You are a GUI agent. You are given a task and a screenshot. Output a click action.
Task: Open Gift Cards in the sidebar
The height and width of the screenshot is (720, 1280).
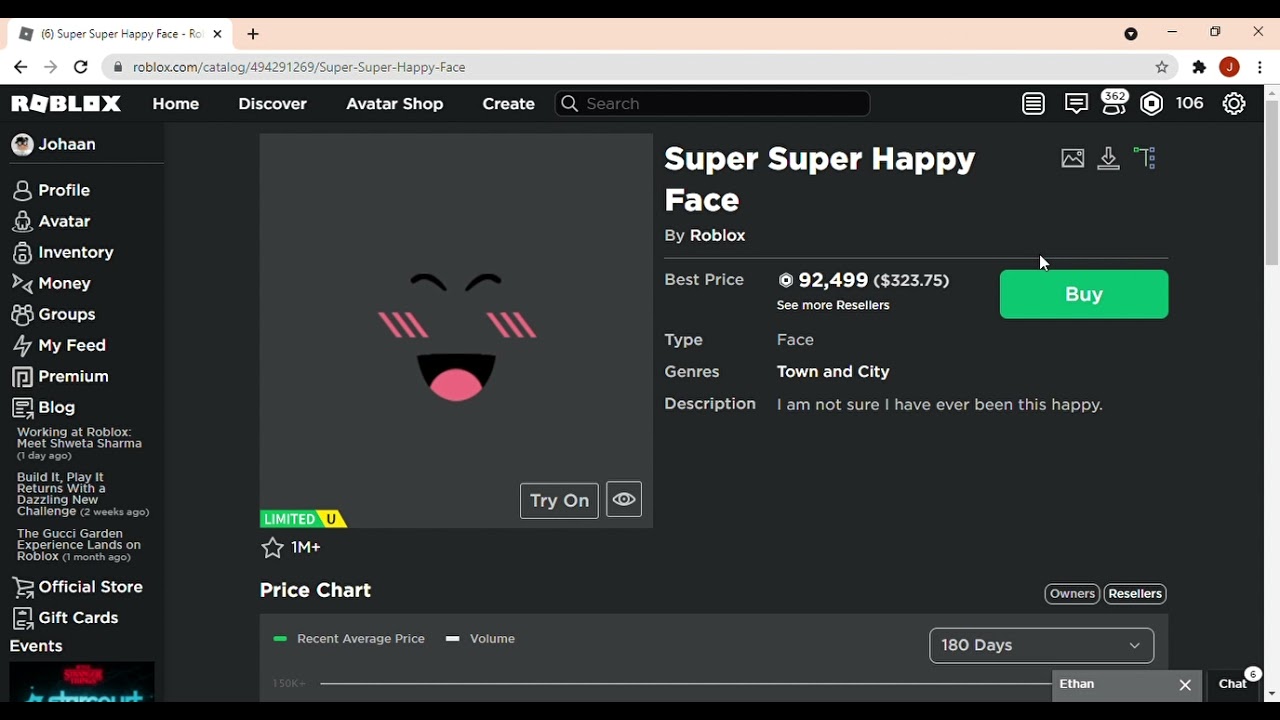[66, 618]
